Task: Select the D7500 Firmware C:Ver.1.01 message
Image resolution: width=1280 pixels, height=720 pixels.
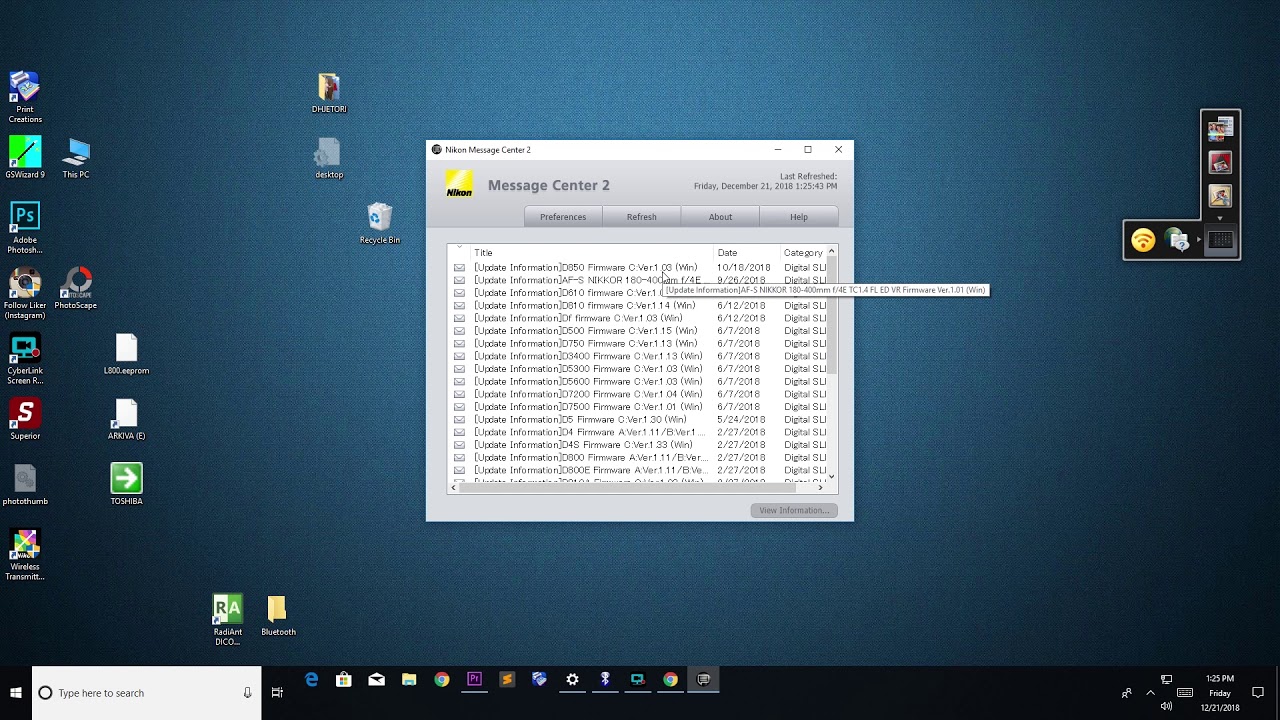Action: pyautogui.click(x=588, y=407)
